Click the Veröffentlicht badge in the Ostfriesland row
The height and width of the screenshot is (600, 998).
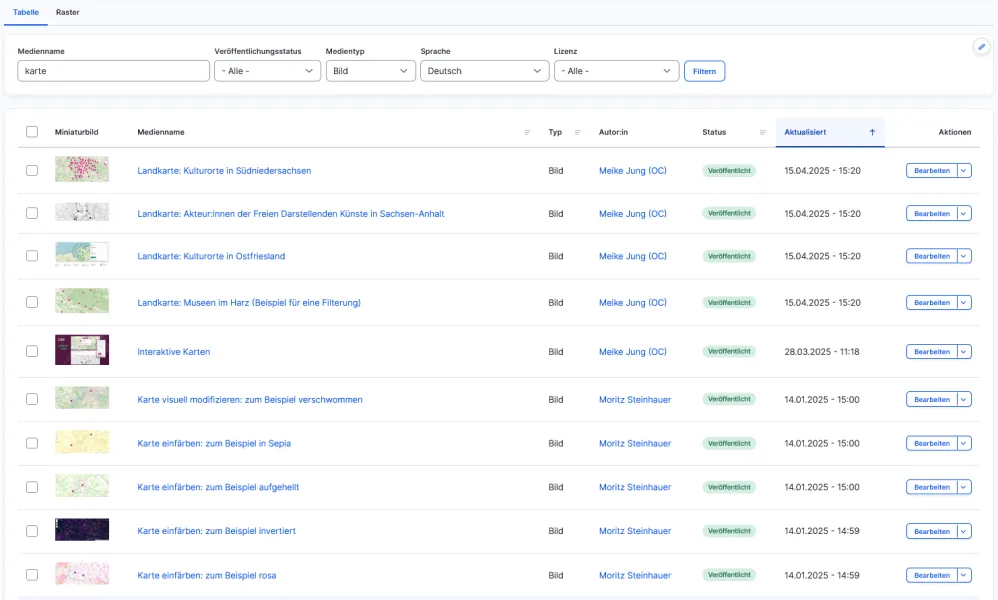(729, 256)
